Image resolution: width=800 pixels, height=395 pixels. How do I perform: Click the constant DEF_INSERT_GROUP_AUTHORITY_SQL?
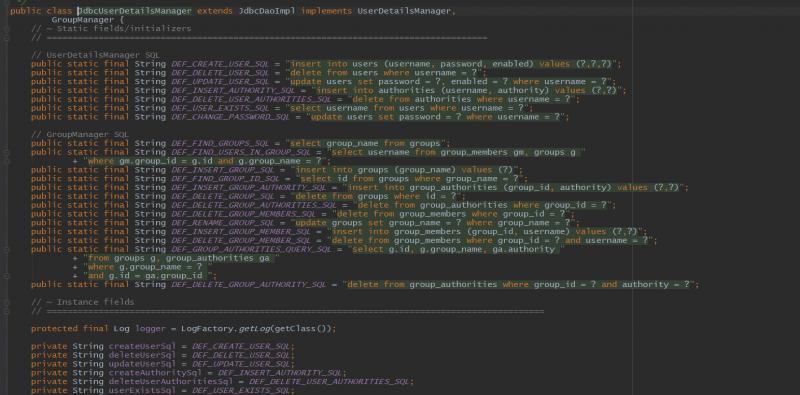[249, 187]
